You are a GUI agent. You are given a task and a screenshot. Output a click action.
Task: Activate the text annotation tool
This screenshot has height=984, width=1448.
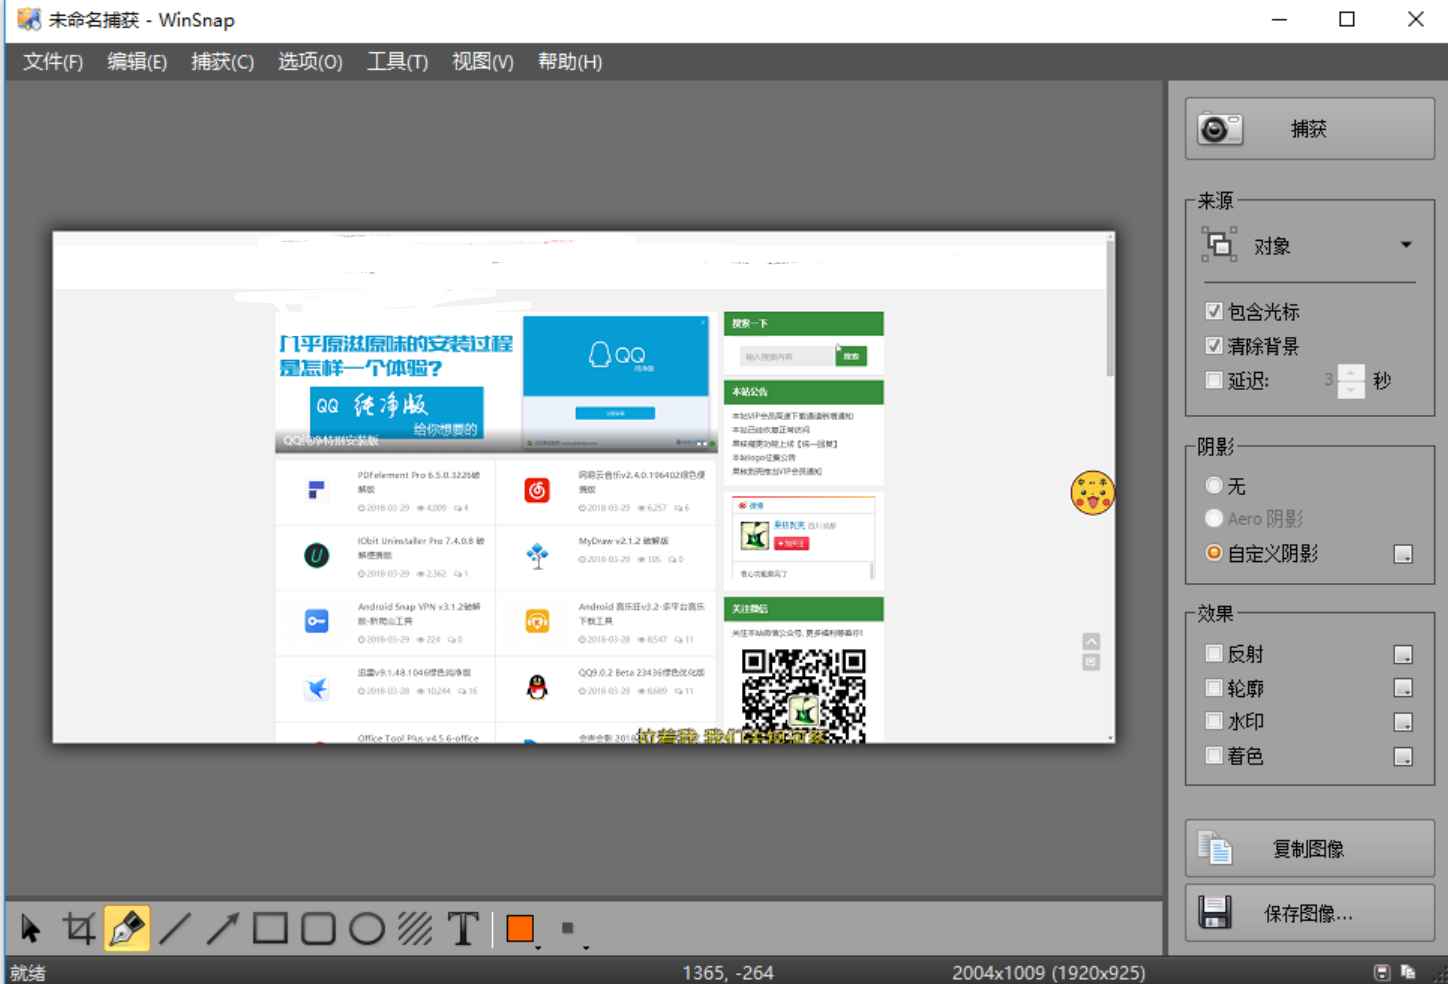pyautogui.click(x=463, y=928)
